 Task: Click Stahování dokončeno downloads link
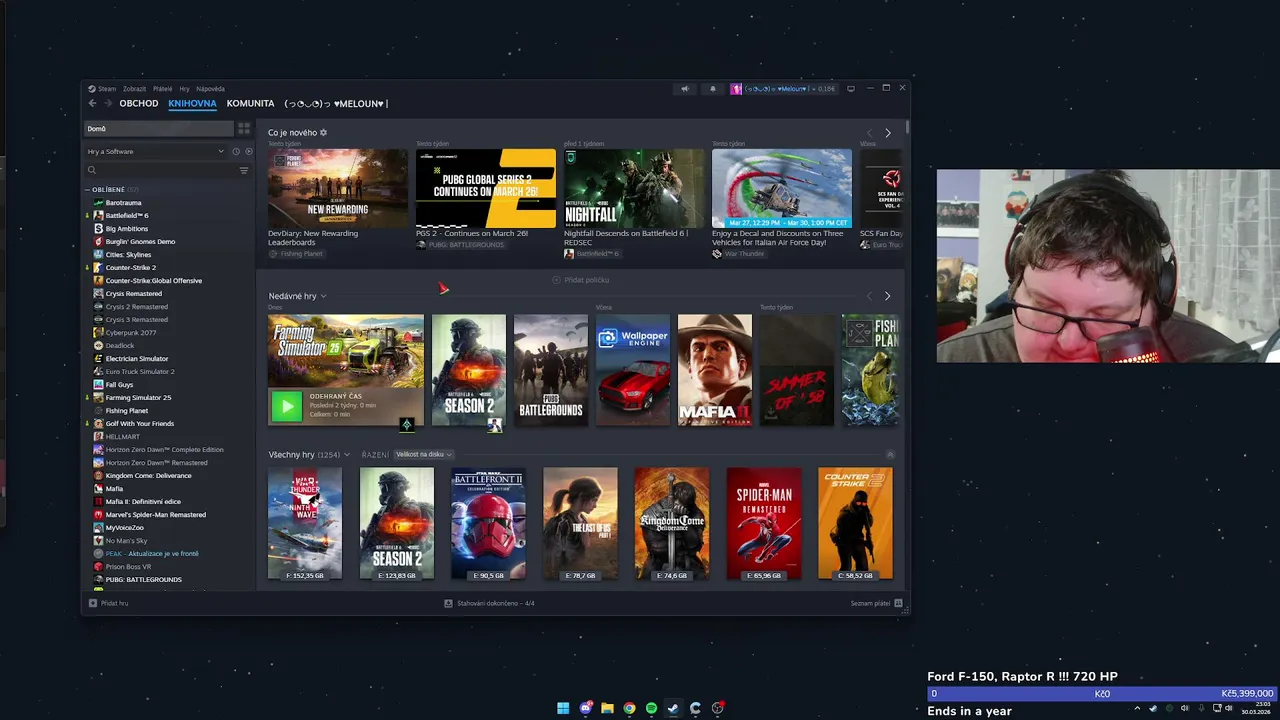pyautogui.click(x=496, y=603)
